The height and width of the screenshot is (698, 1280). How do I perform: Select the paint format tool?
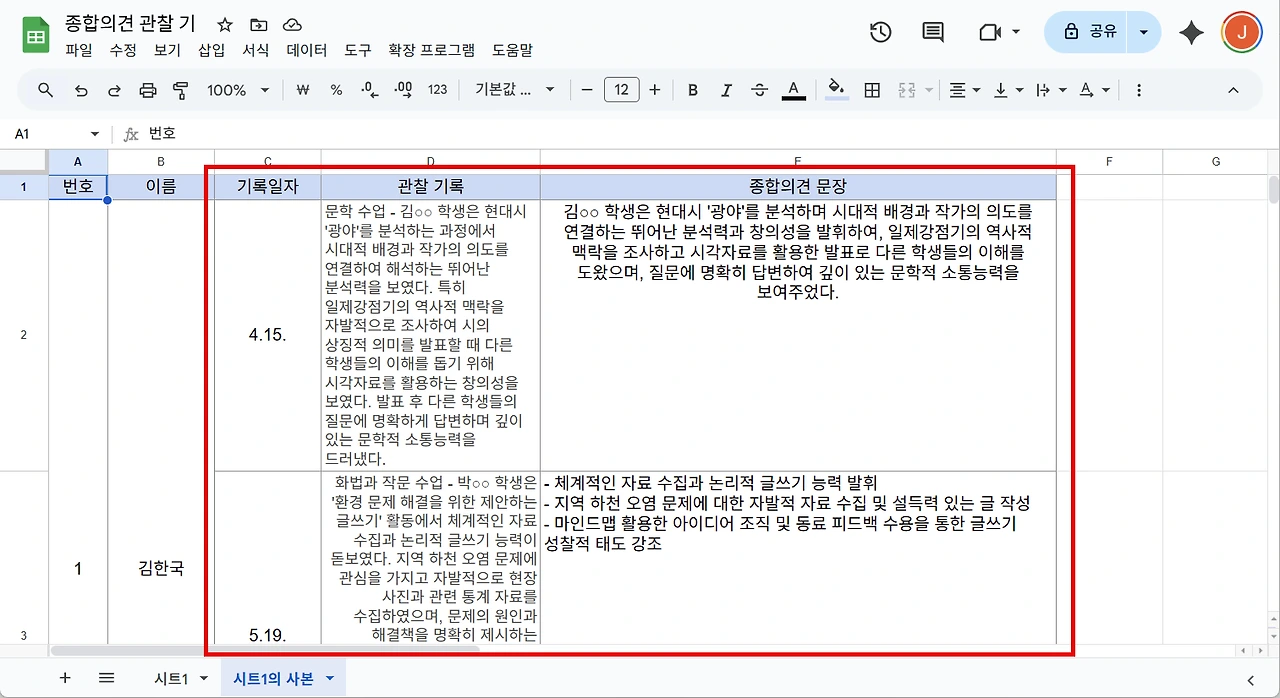click(x=181, y=90)
